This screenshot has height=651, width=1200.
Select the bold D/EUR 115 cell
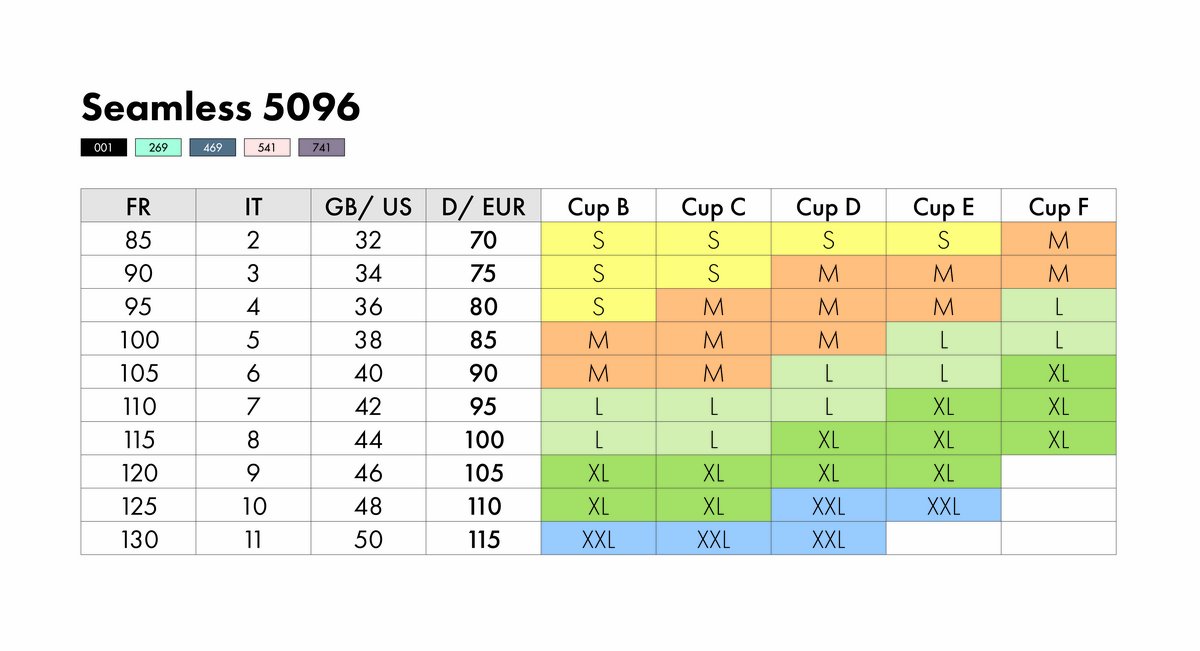483,539
